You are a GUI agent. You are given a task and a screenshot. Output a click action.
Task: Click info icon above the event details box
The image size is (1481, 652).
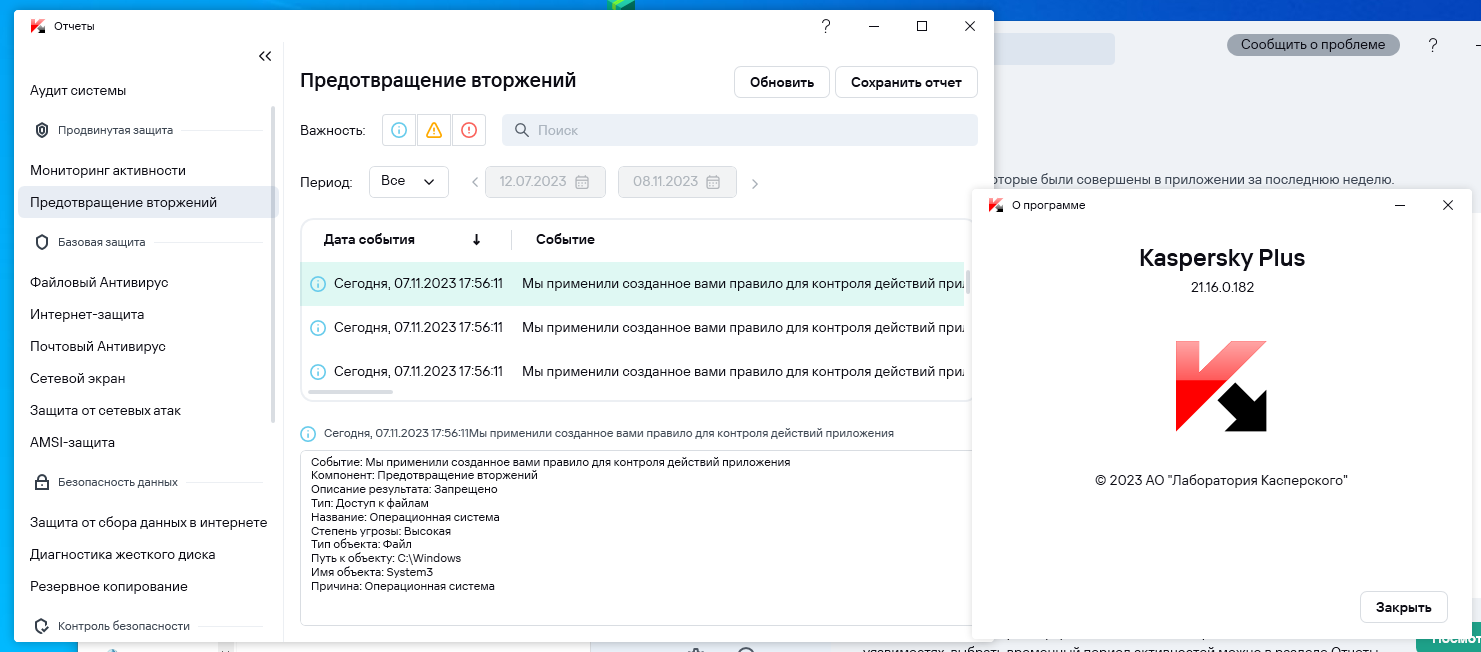point(309,434)
